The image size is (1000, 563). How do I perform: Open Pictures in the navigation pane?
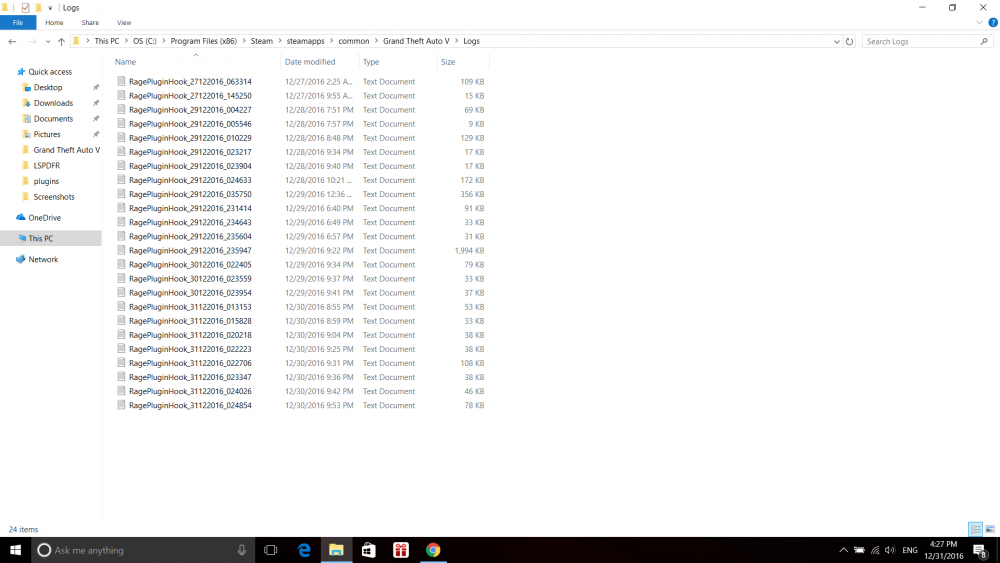point(47,135)
